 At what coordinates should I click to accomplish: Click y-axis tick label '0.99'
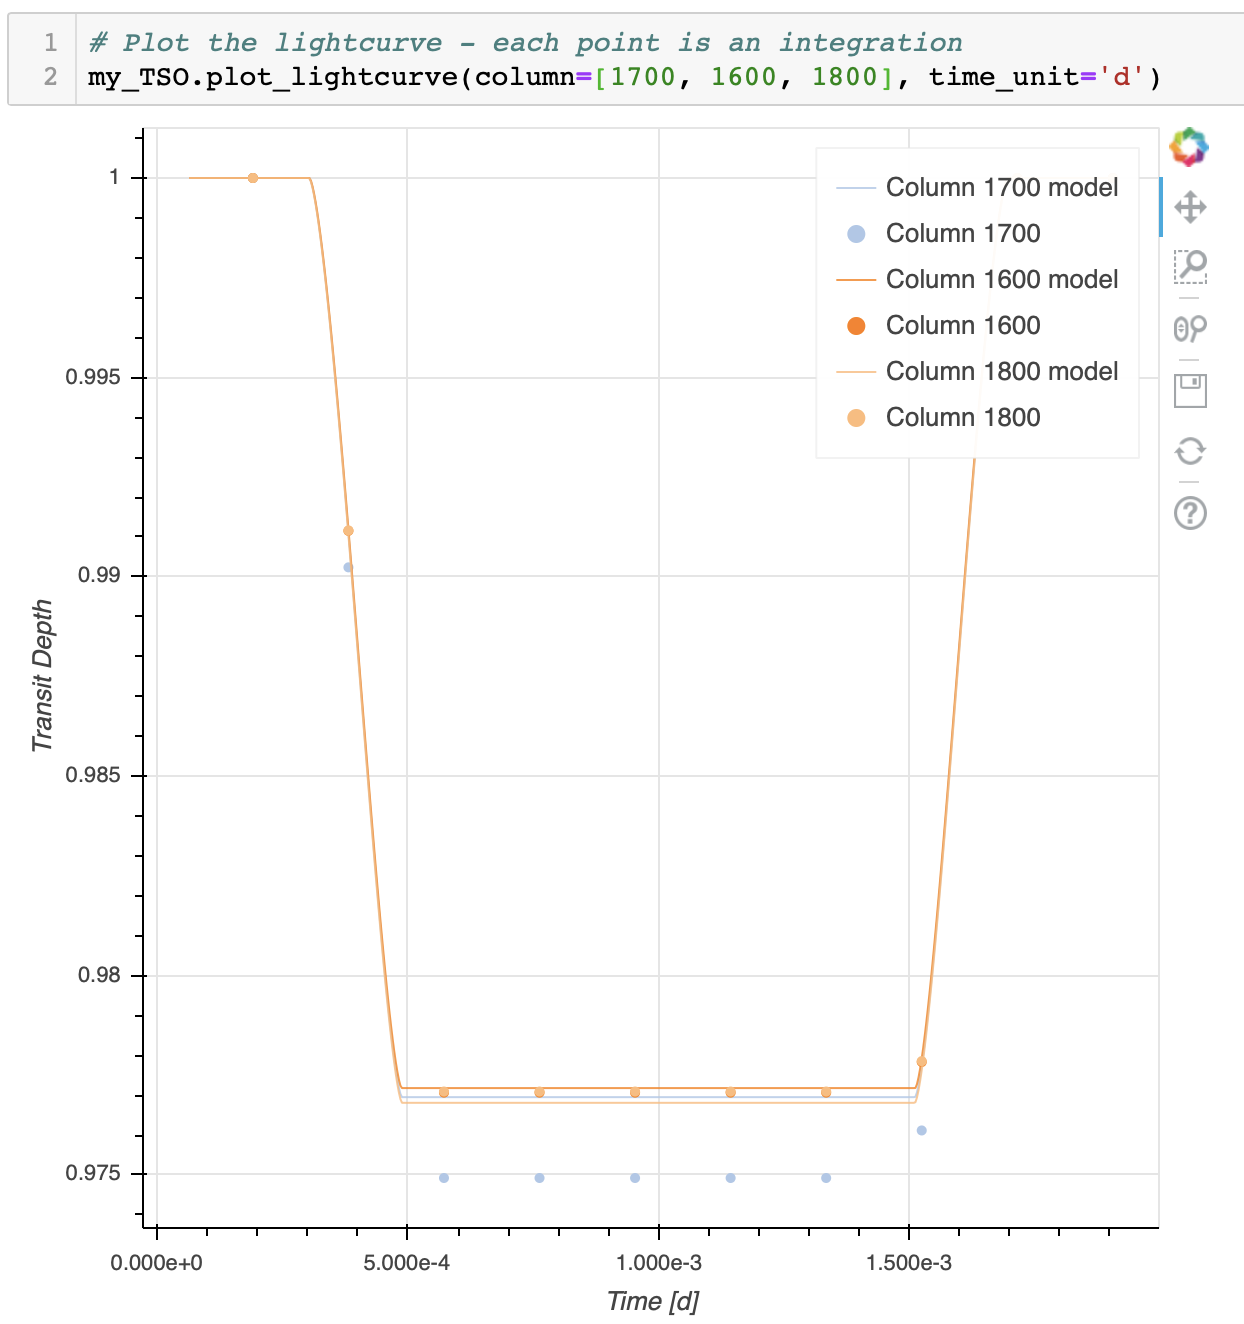[x=98, y=575]
